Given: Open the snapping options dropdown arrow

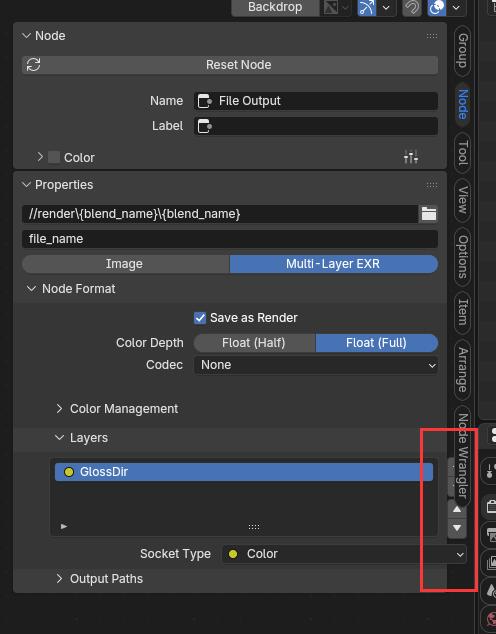Looking at the screenshot, I should [386, 7].
